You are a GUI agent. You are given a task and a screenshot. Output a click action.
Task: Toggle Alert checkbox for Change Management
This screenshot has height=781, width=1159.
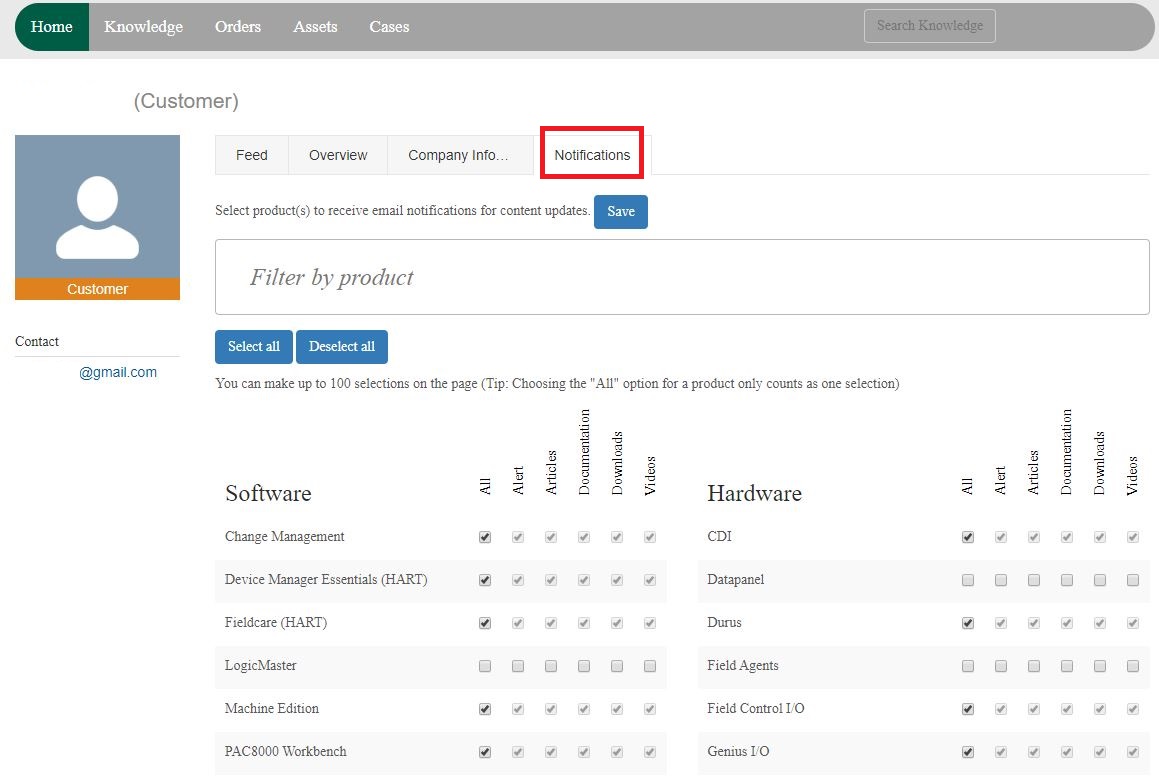tap(518, 537)
